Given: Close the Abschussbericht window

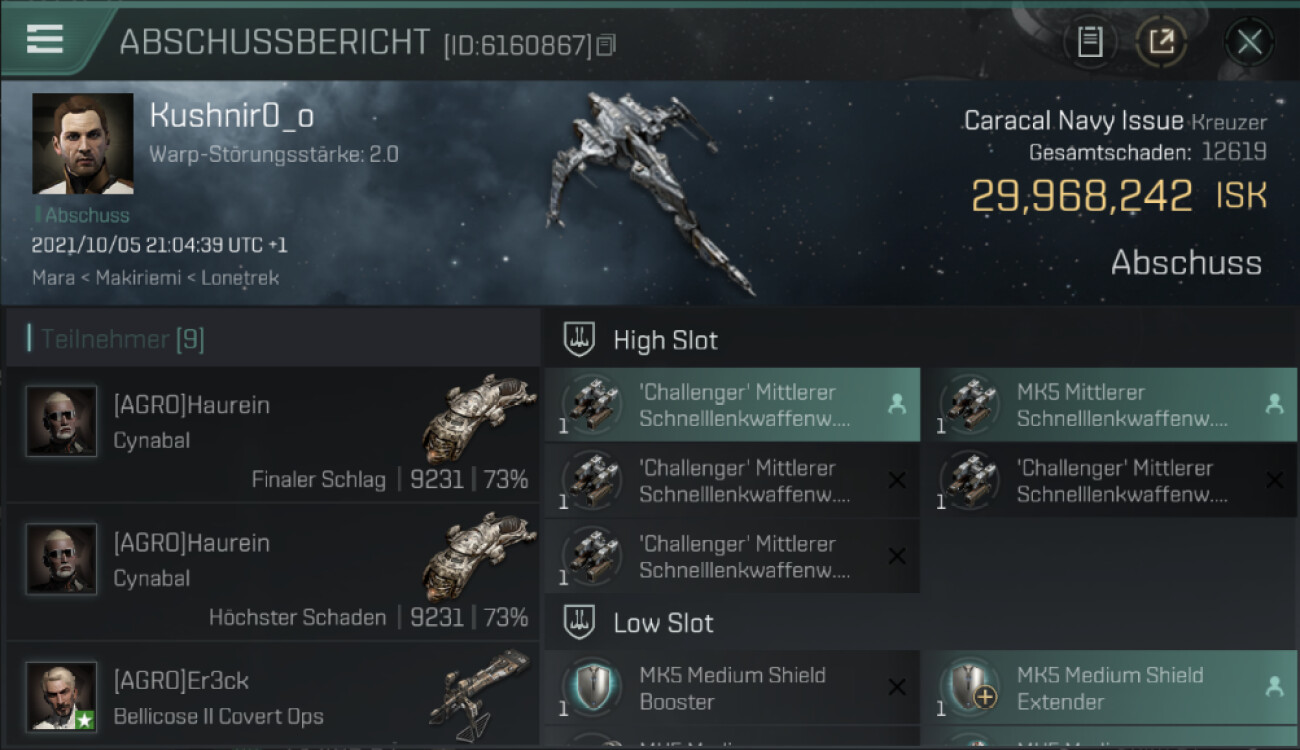Looking at the screenshot, I should [1249, 42].
